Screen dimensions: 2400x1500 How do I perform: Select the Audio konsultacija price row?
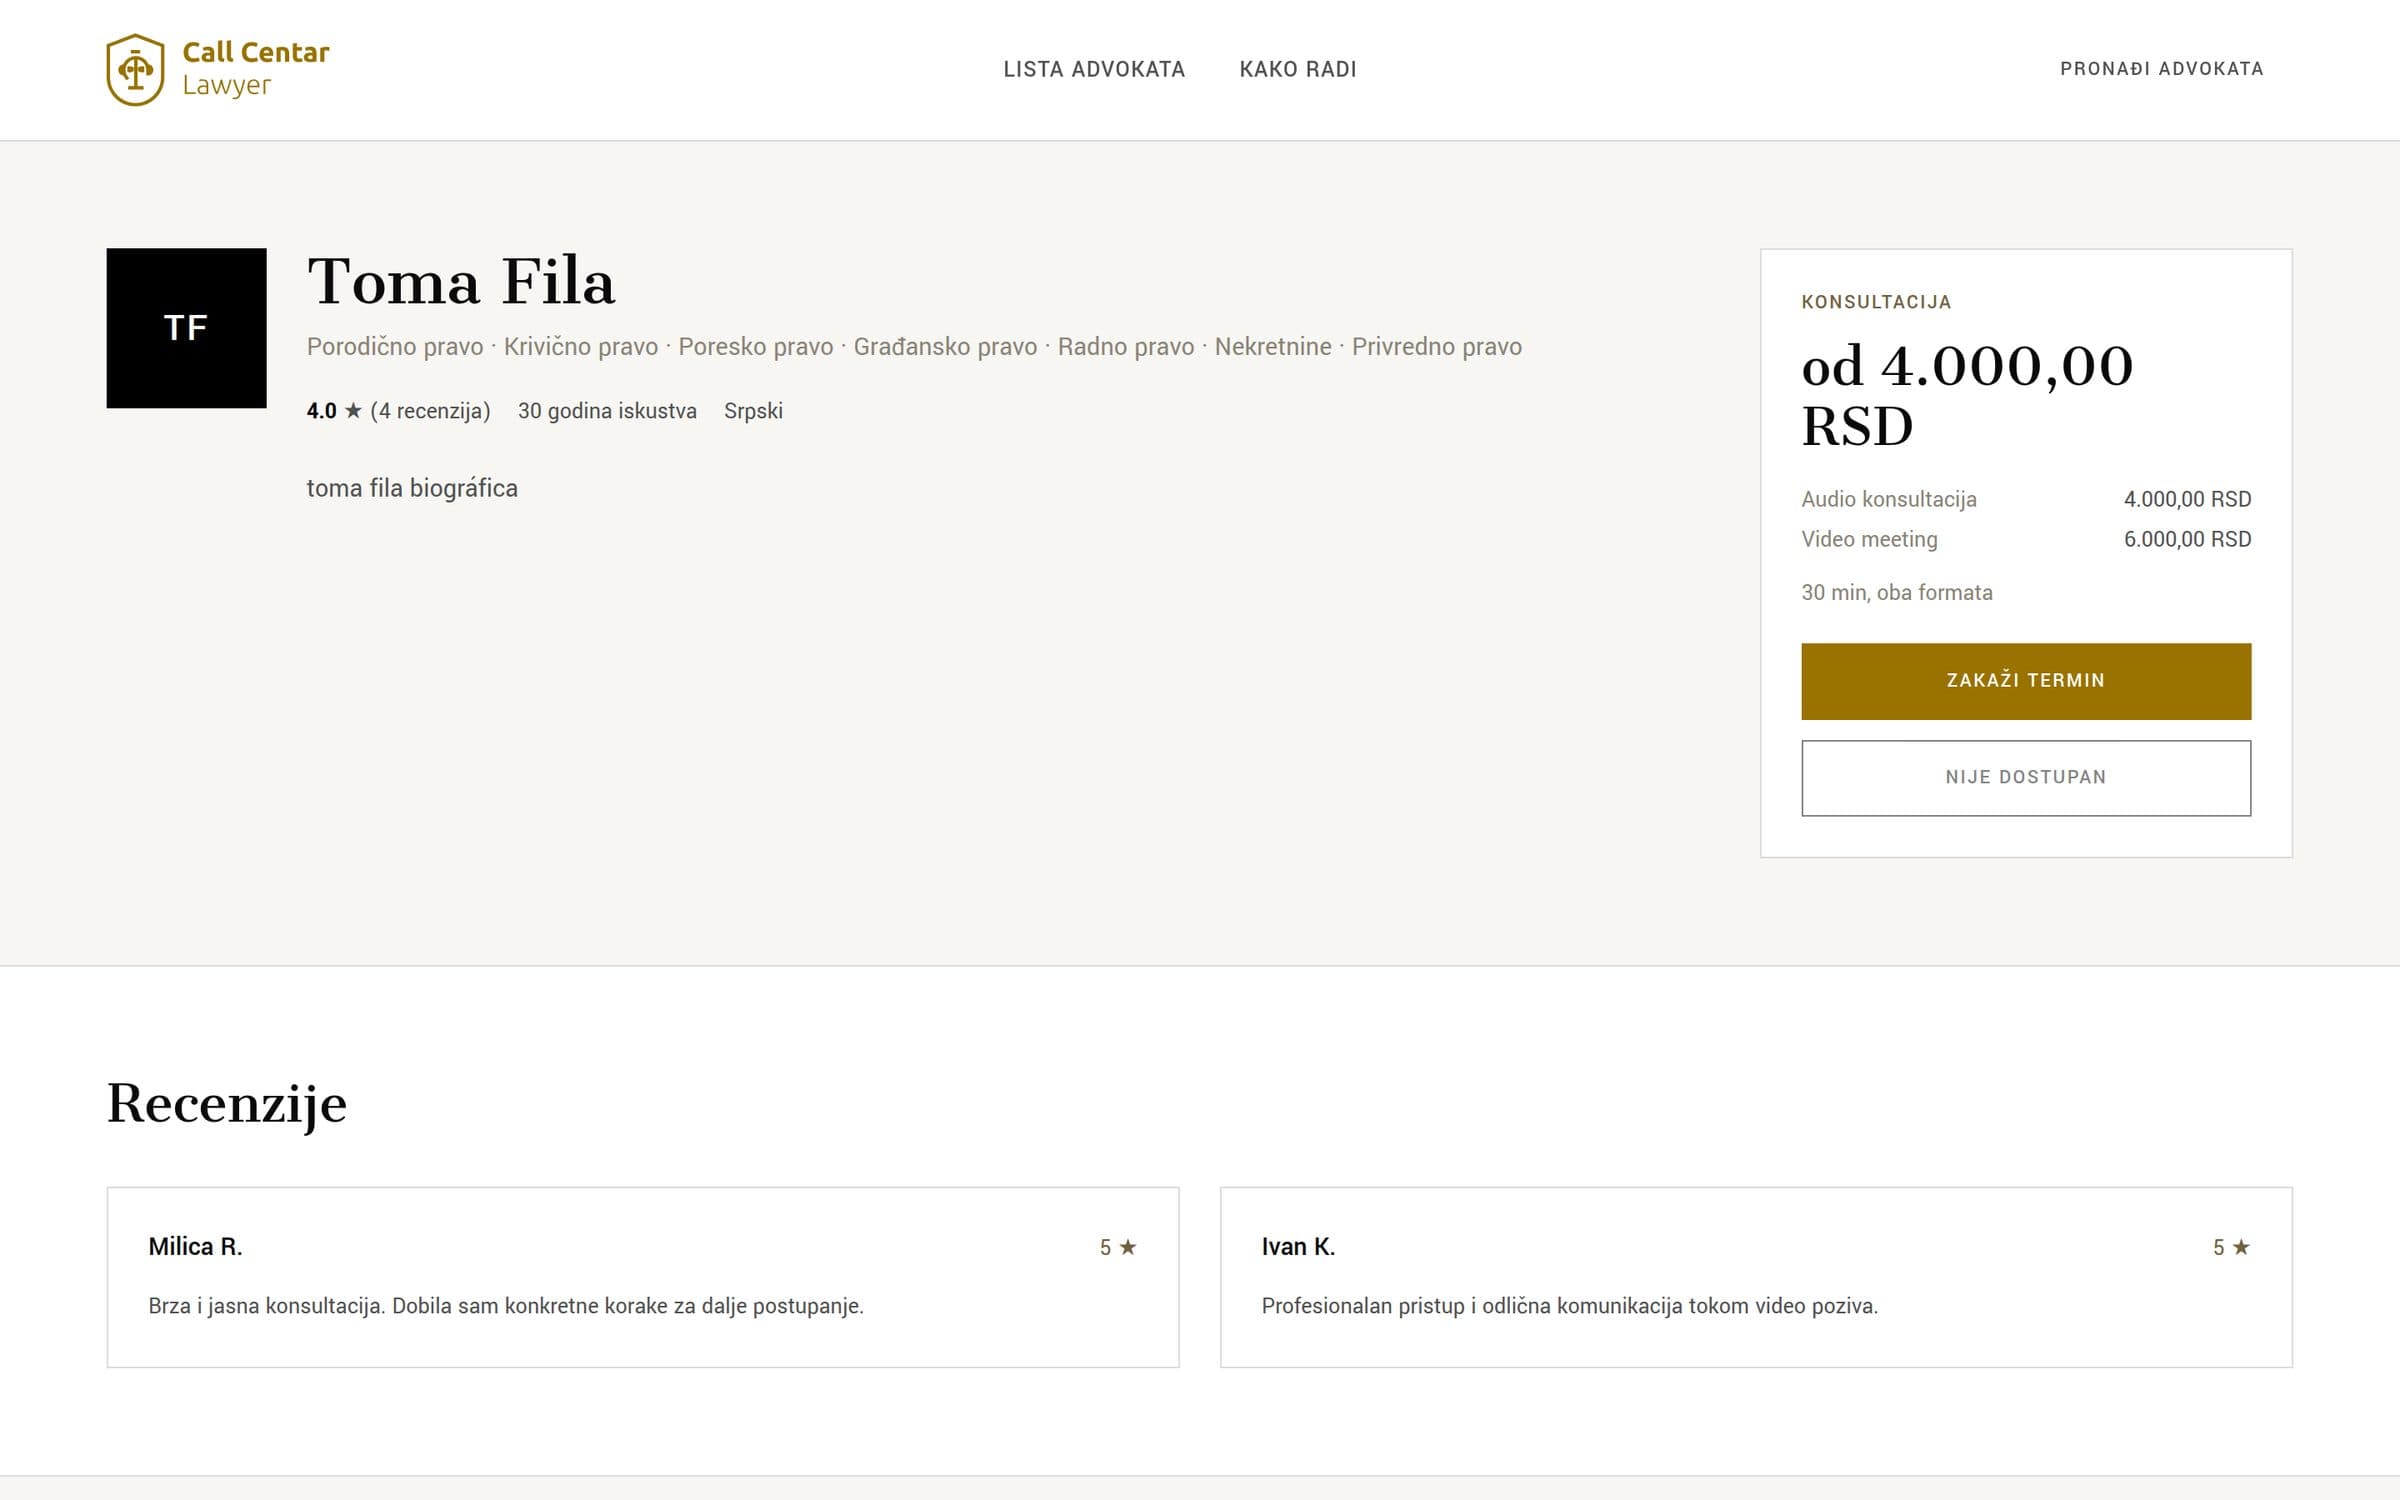(2026, 499)
